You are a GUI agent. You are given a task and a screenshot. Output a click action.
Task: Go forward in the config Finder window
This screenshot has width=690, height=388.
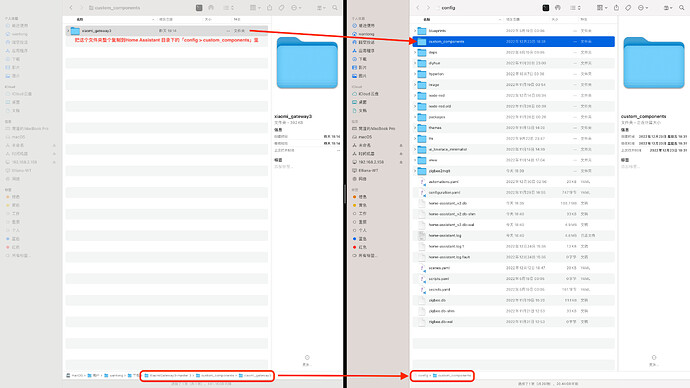coord(428,8)
